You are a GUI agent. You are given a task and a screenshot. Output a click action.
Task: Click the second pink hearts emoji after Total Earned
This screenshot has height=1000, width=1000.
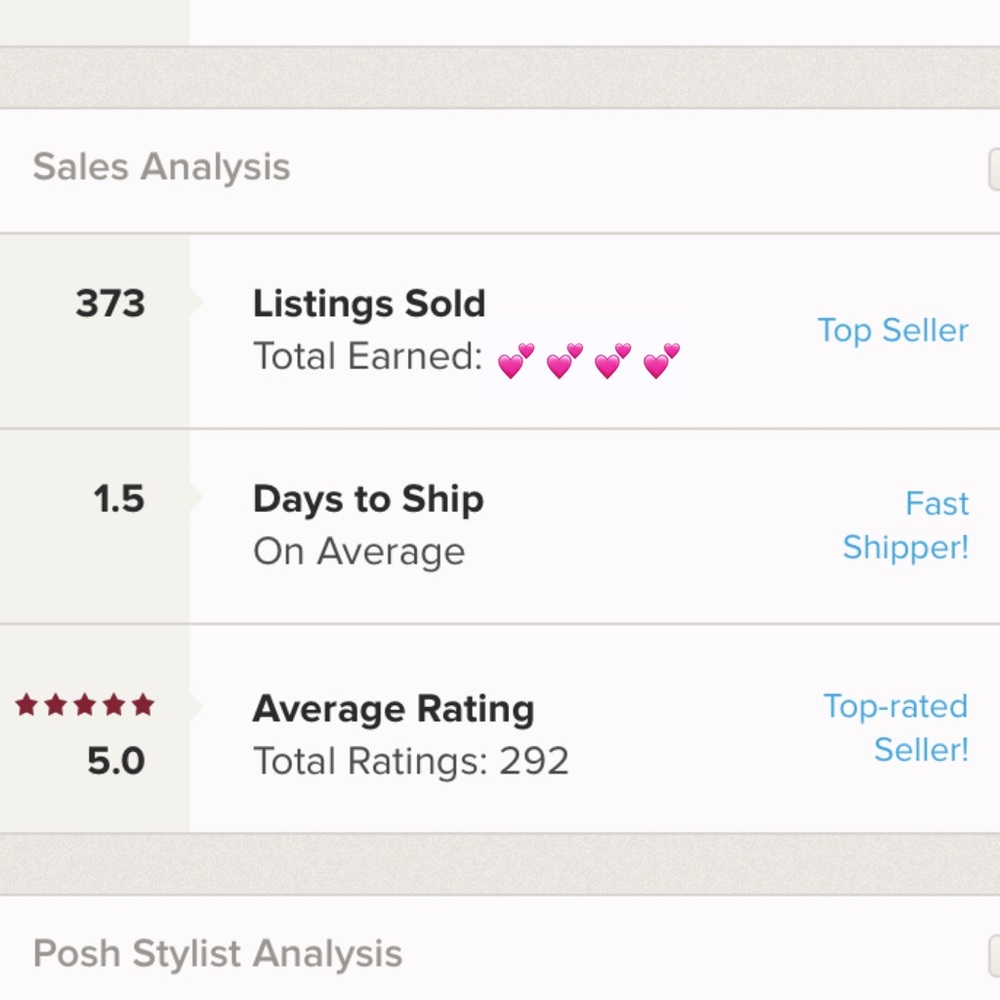[x=565, y=361]
